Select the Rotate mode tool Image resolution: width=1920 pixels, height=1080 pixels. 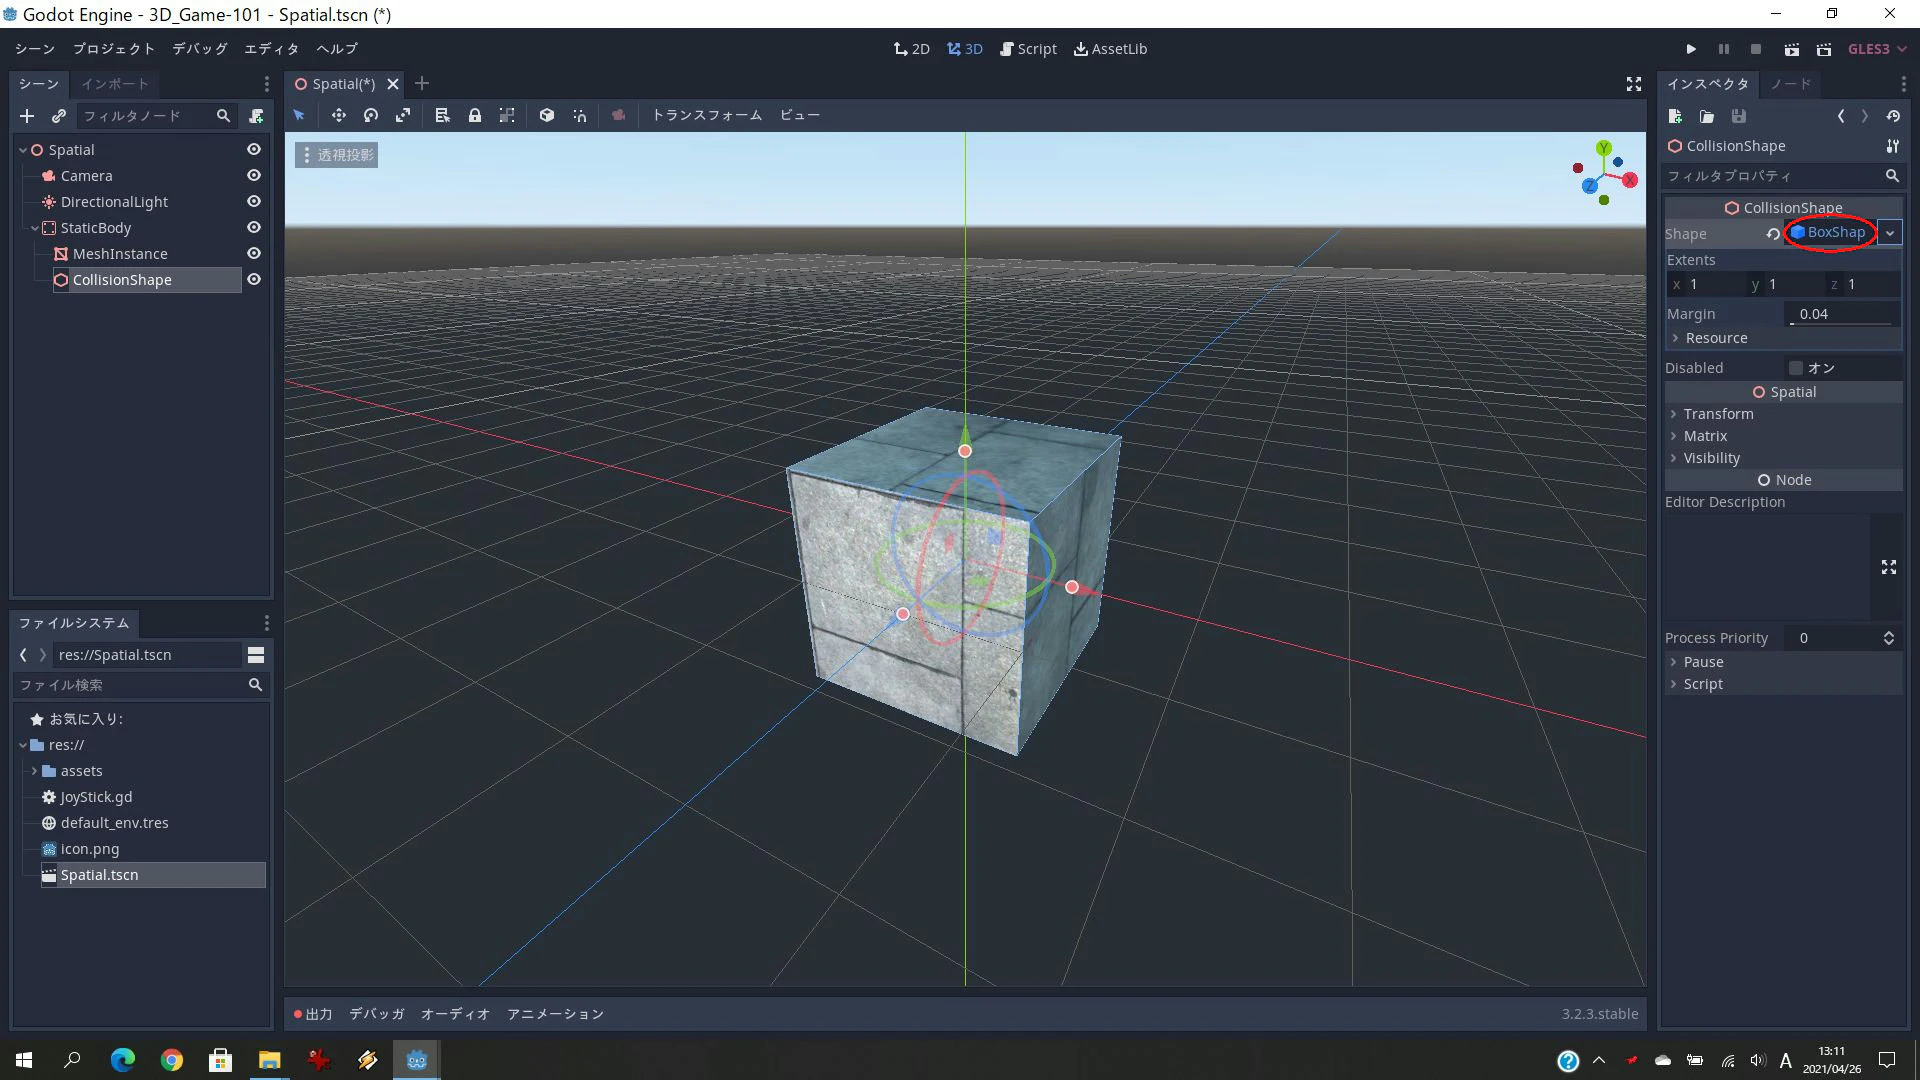click(x=371, y=115)
